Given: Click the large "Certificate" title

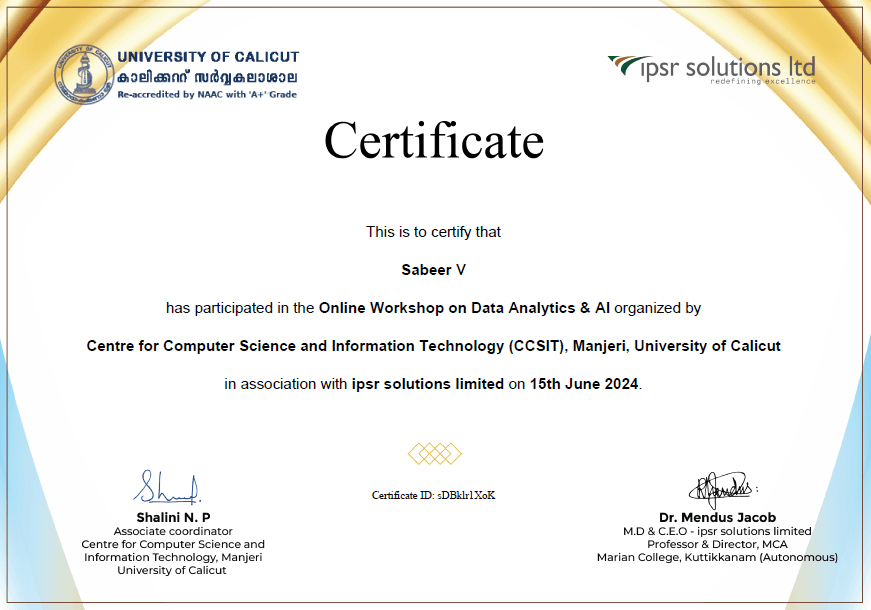Looking at the screenshot, I should tap(434, 141).
